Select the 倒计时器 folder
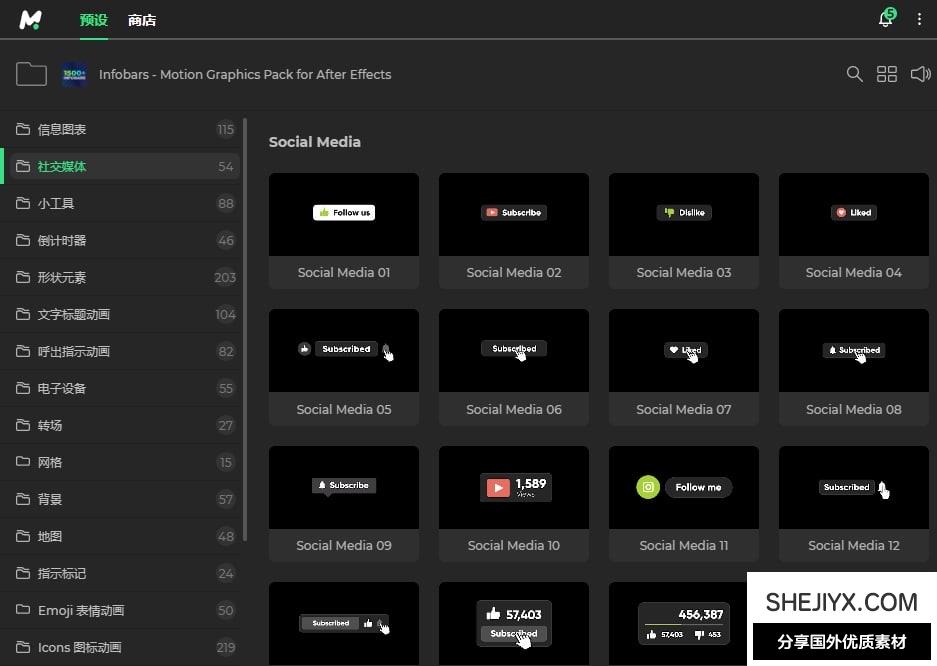The image size is (937, 666). point(62,240)
